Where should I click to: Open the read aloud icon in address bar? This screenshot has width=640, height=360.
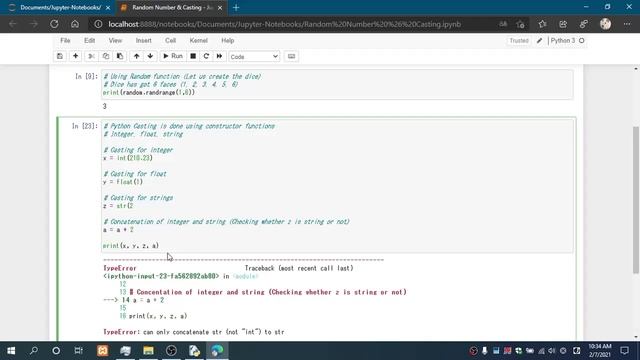(503, 24)
